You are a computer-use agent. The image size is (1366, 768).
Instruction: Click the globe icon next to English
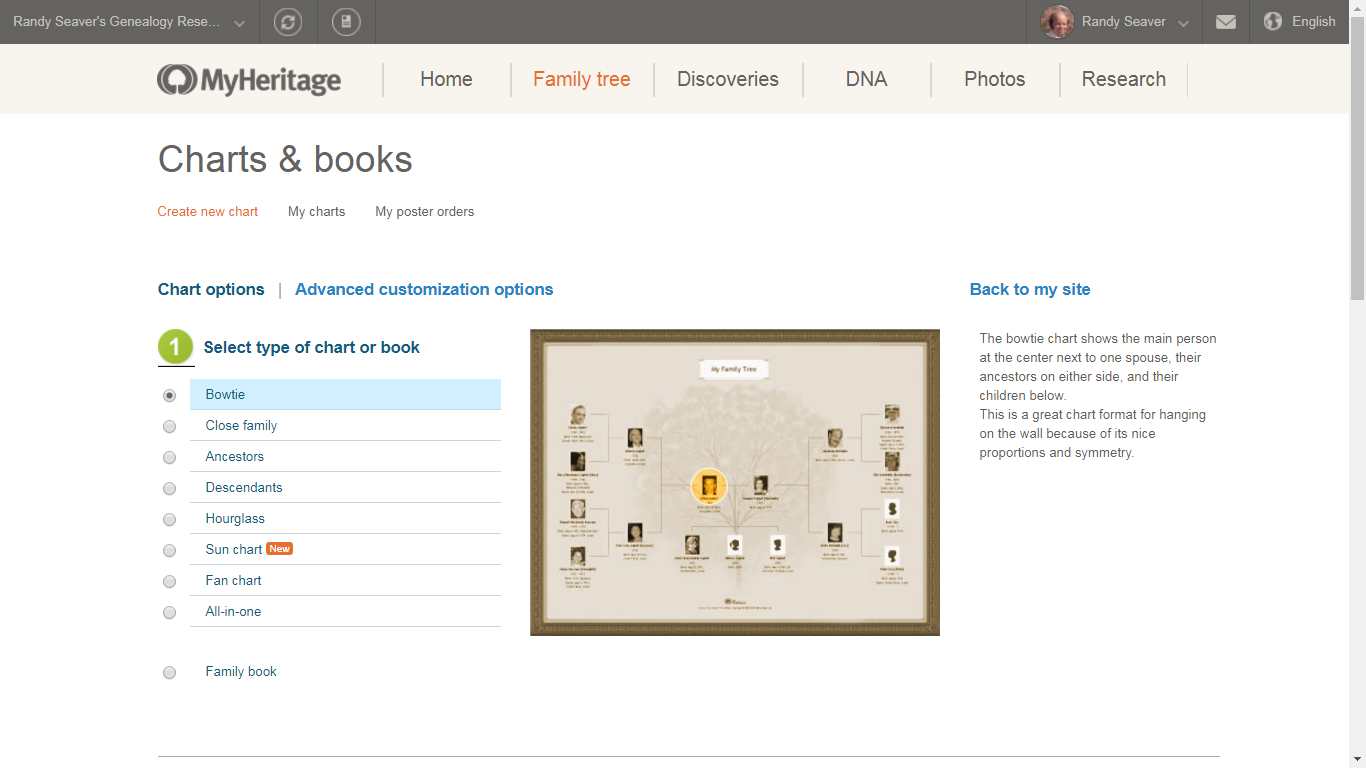1273,21
